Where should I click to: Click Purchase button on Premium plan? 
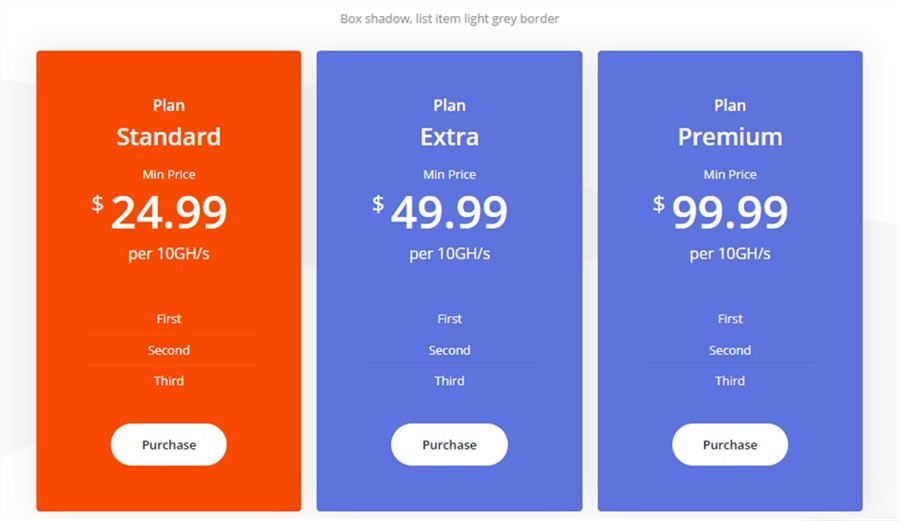pos(730,445)
